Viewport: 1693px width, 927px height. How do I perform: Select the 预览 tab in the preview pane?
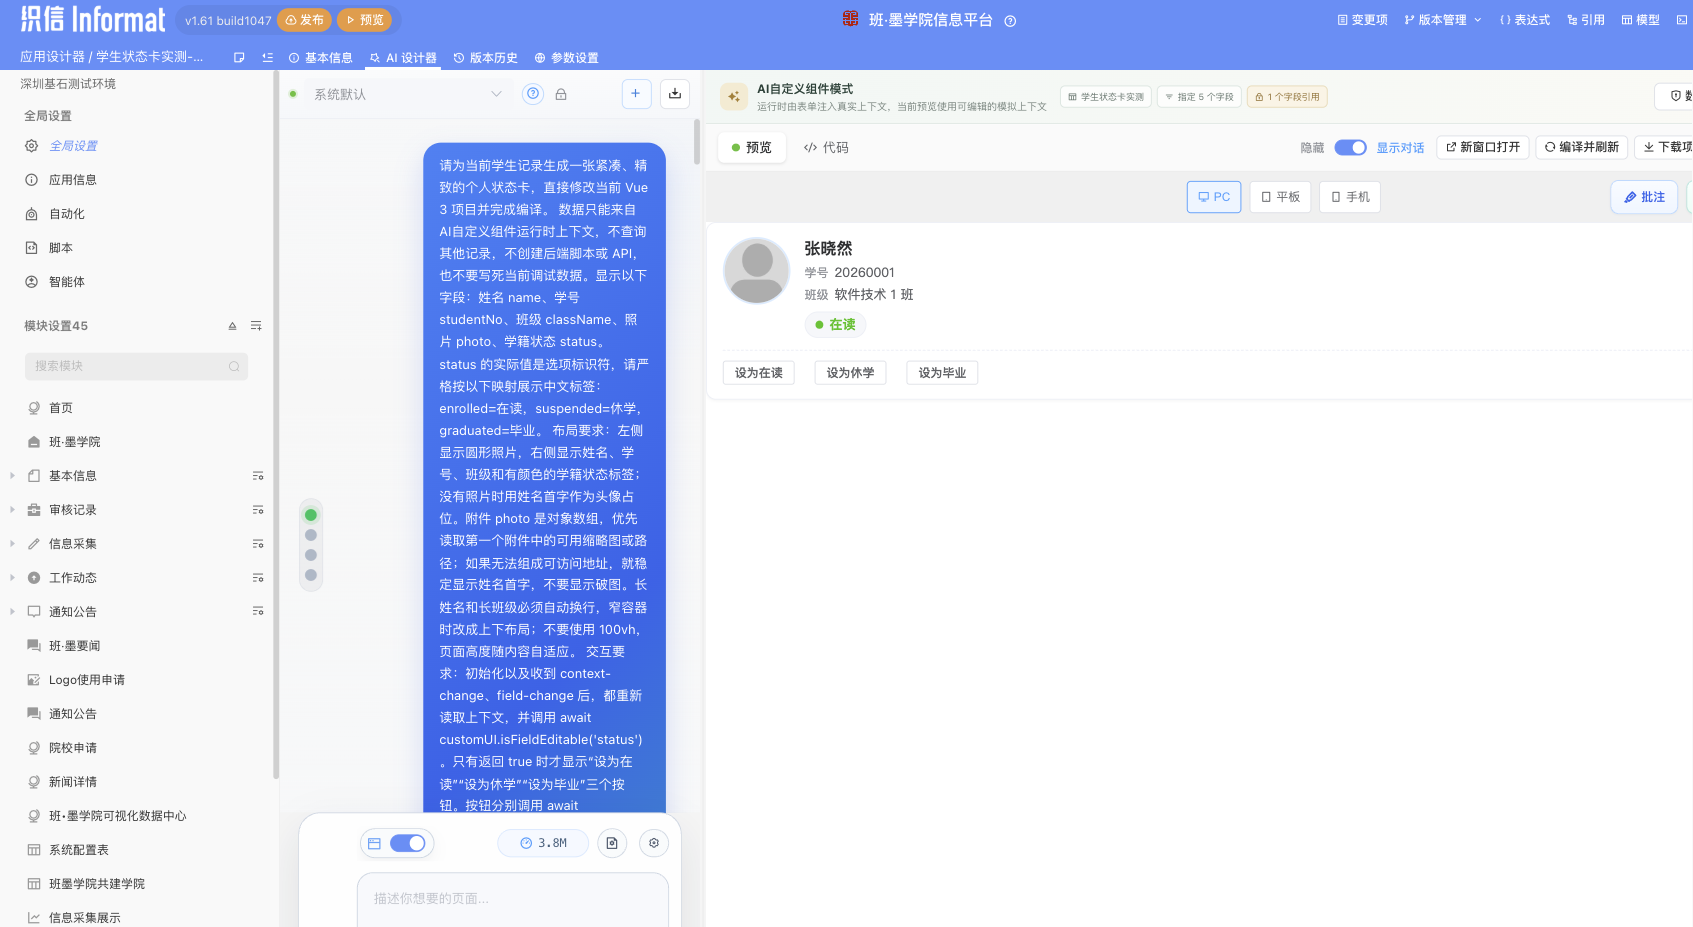click(x=751, y=148)
